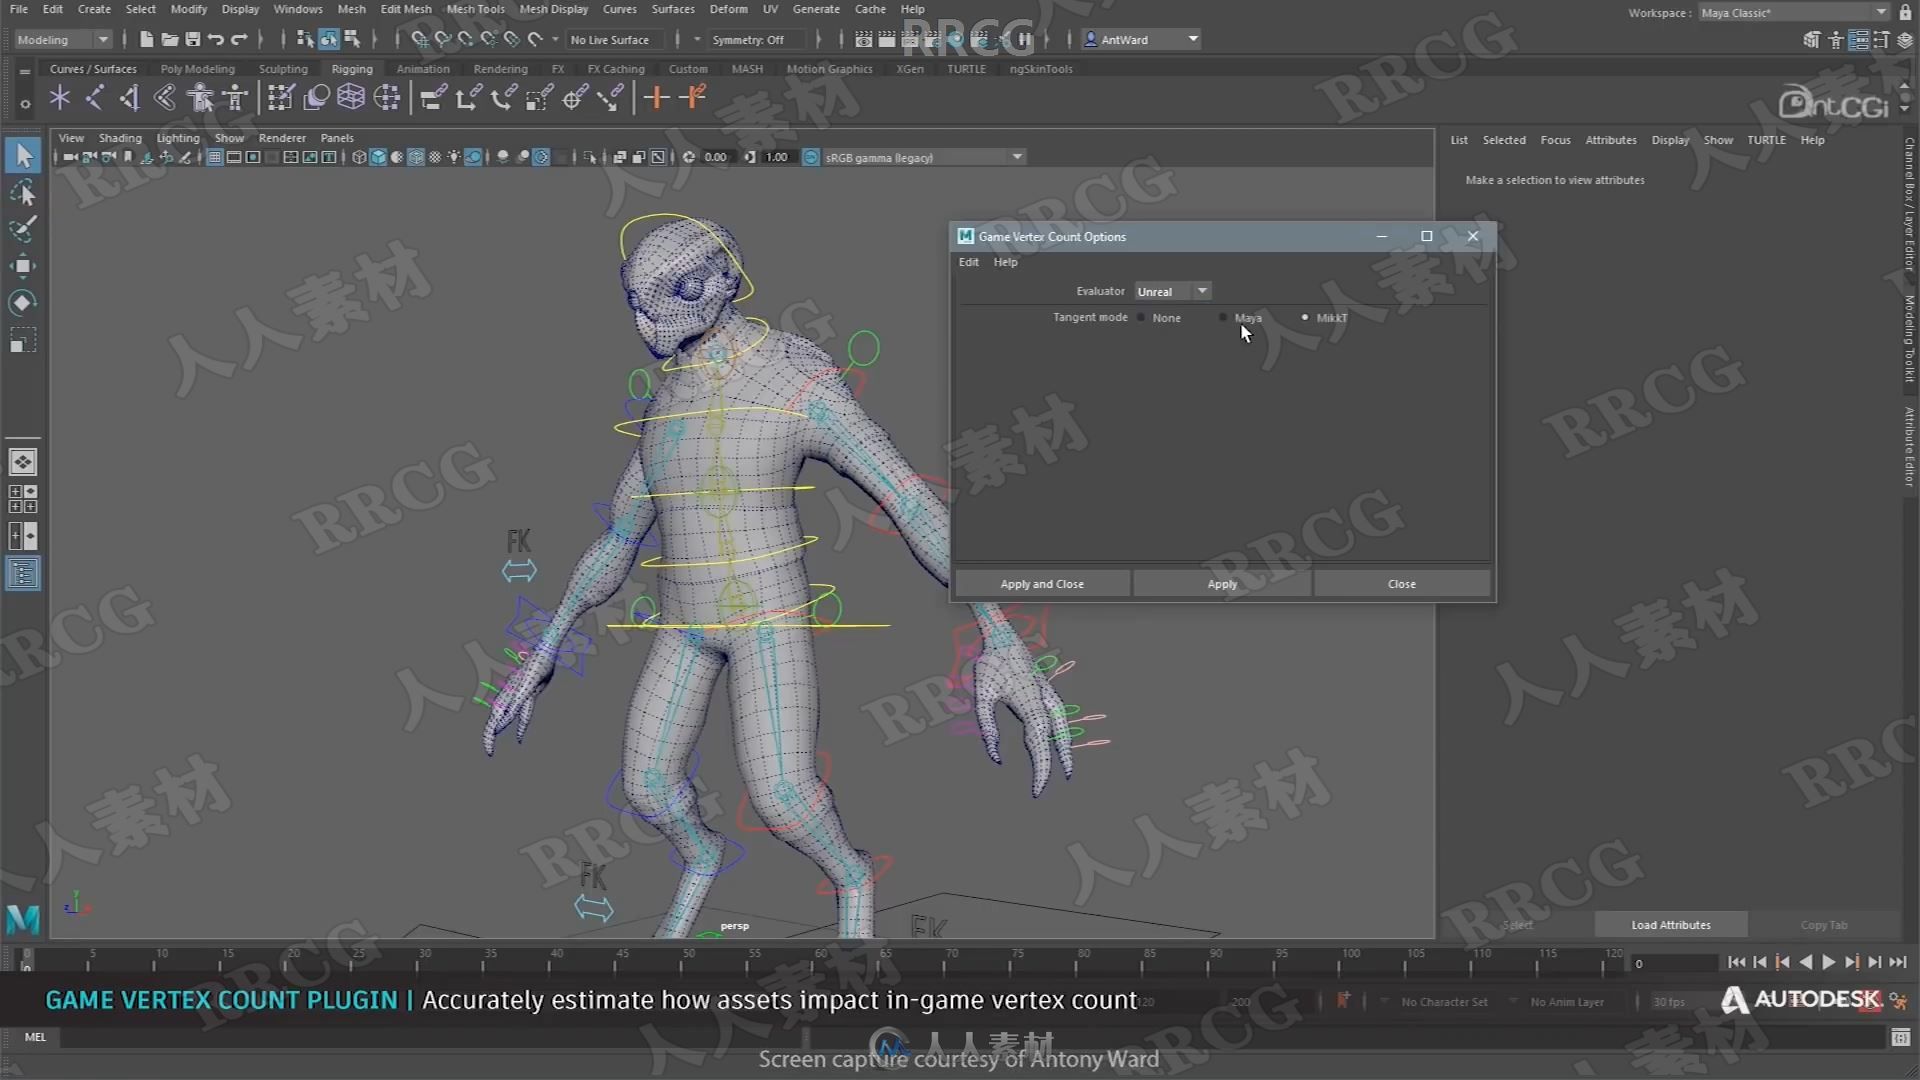Select the Lasso Select tool in toolbox
The height and width of the screenshot is (1080, 1920).
(23, 192)
